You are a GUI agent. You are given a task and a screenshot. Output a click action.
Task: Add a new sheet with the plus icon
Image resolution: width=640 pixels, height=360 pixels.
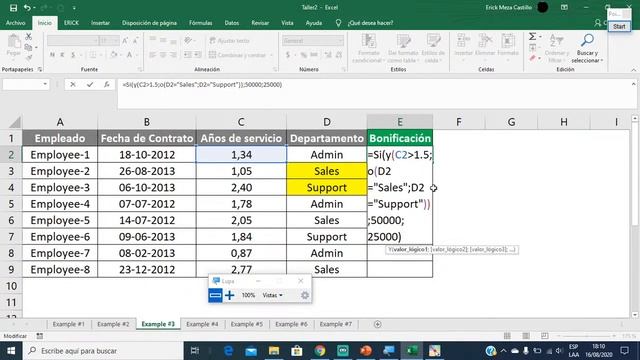click(x=378, y=324)
